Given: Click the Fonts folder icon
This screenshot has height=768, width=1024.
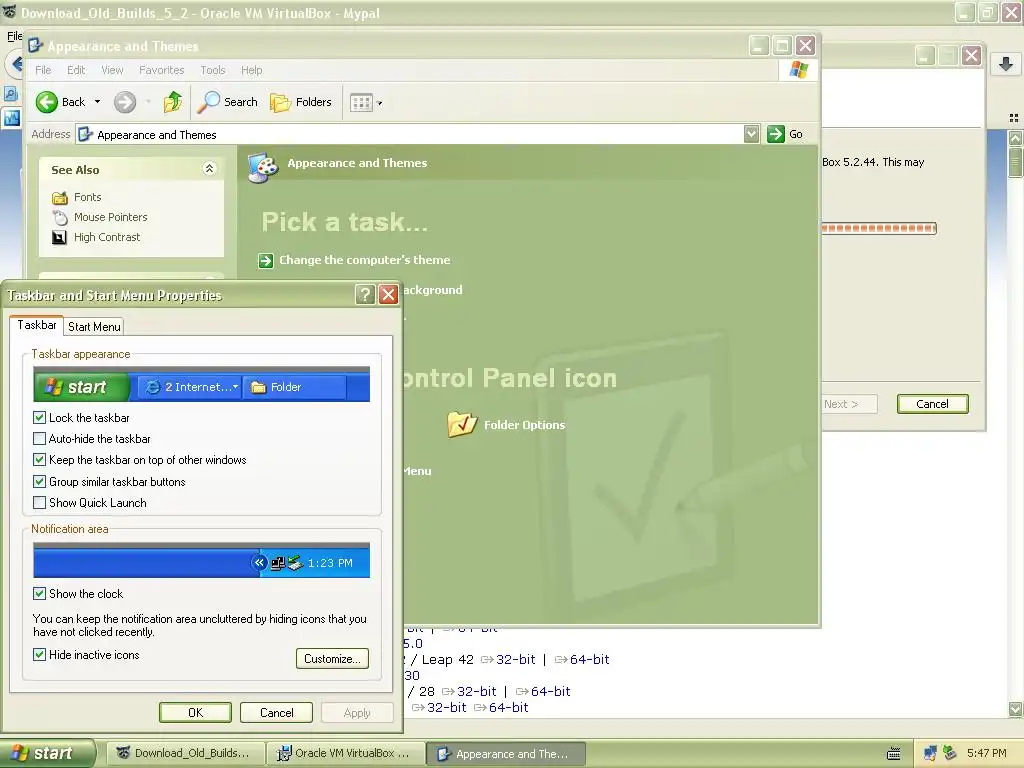Looking at the screenshot, I should [x=59, y=197].
